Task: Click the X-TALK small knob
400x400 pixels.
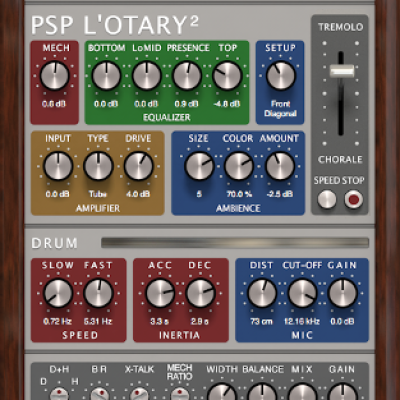Action: pyautogui.click(x=139, y=394)
